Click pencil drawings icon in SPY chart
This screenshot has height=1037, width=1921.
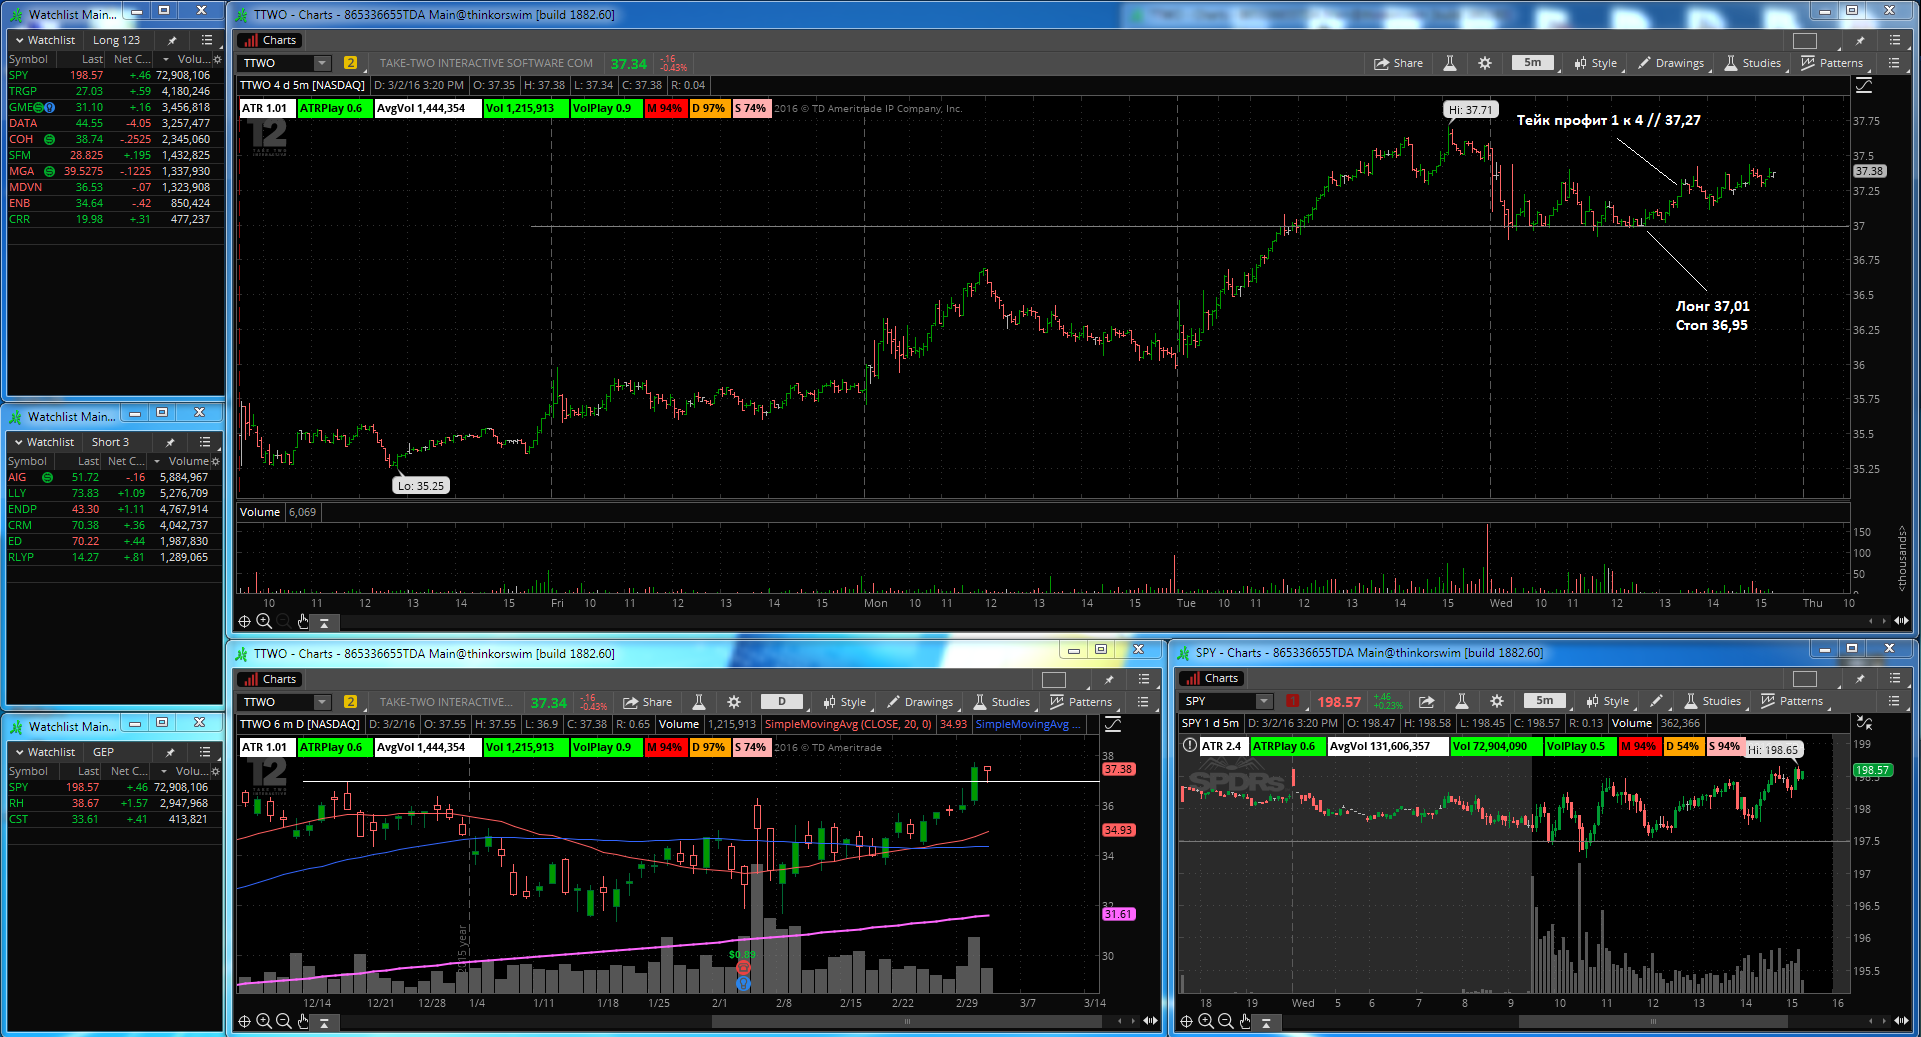coord(1657,701)
